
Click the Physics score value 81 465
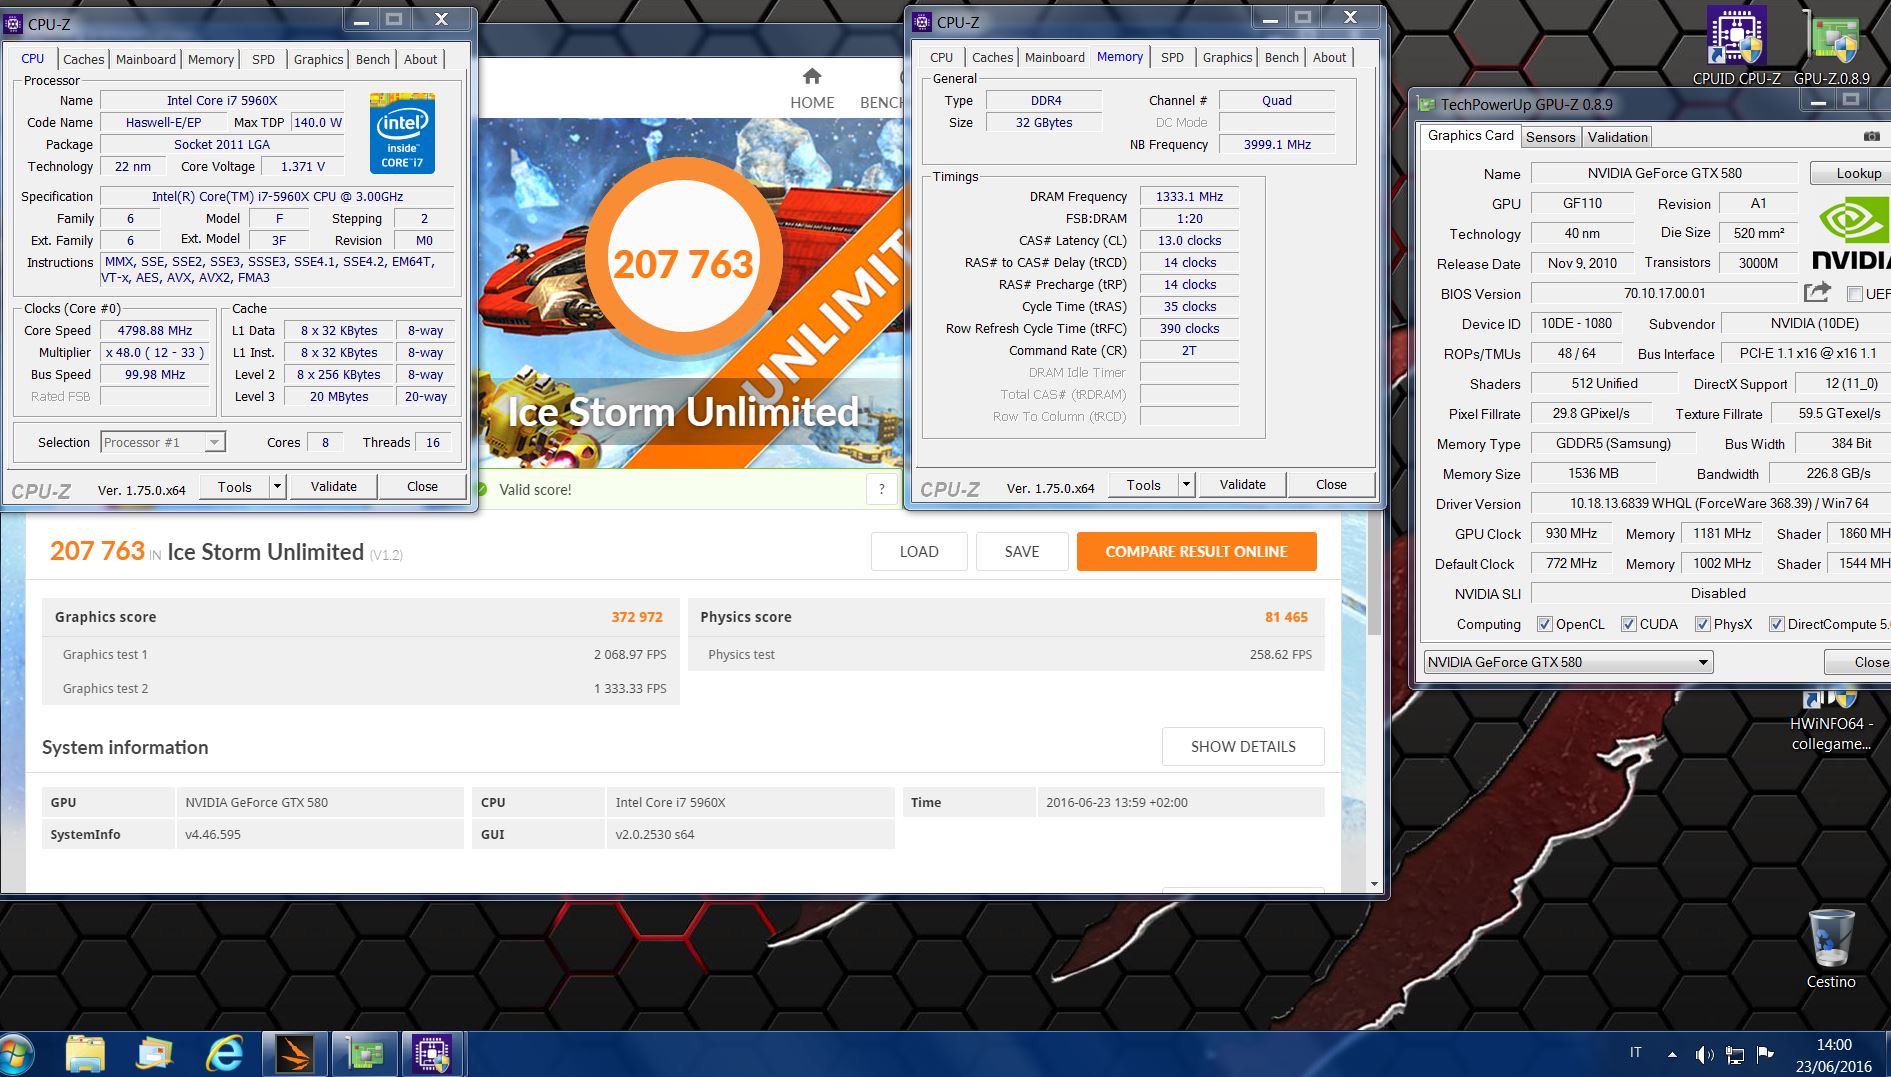[x=1286, y=617]
